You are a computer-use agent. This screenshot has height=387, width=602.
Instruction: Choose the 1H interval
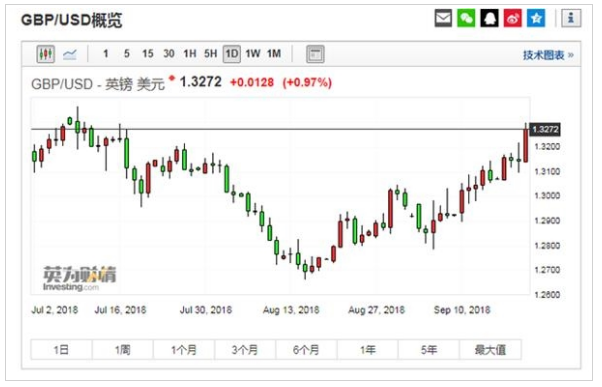tap(190, 54)
